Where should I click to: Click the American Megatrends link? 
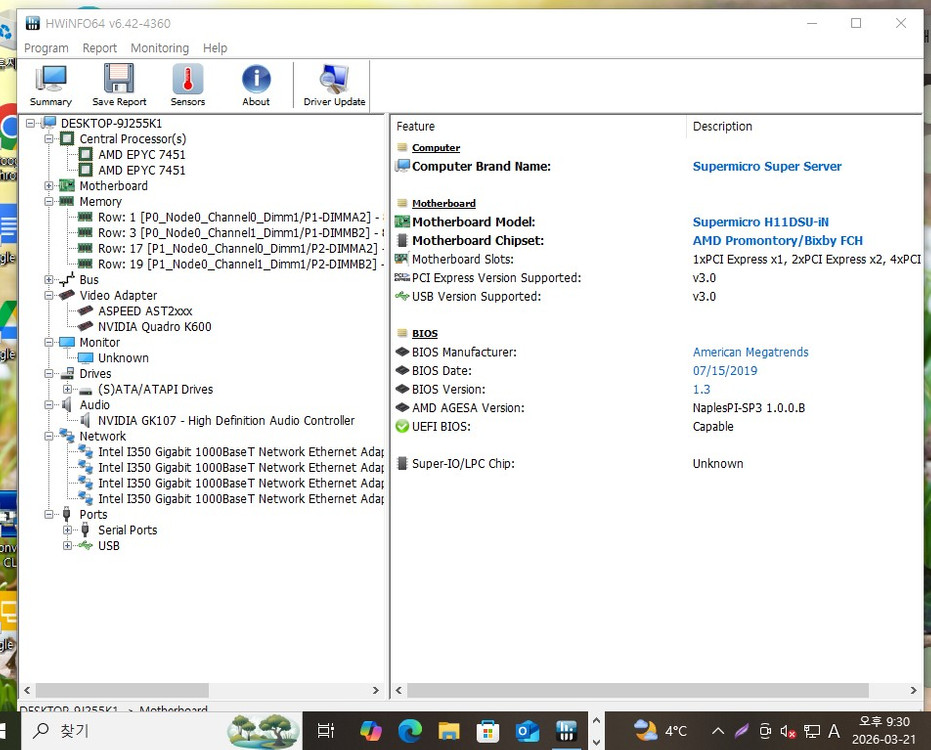tap(750, 352)
